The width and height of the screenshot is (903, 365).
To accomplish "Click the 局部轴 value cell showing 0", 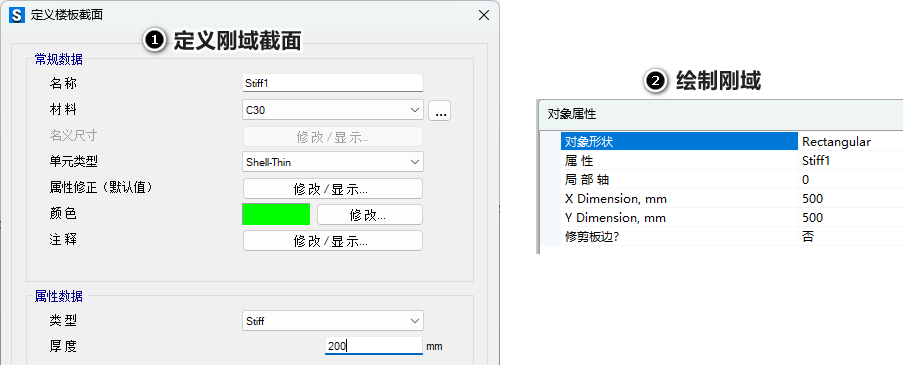I will tap(851, 180).
